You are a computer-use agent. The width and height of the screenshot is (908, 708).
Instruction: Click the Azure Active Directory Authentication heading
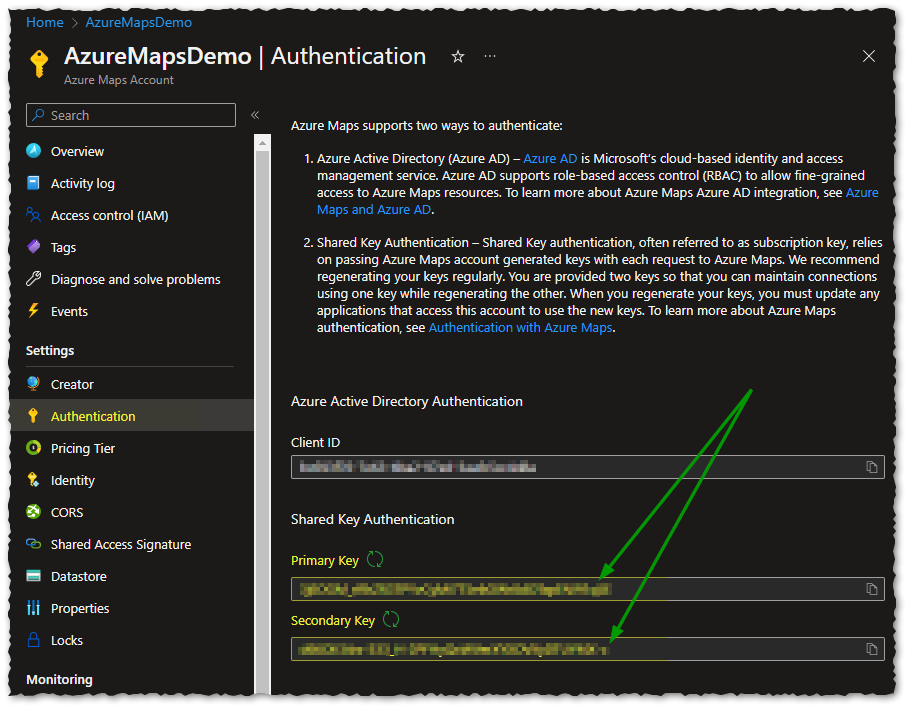click(x=407, y=401)
